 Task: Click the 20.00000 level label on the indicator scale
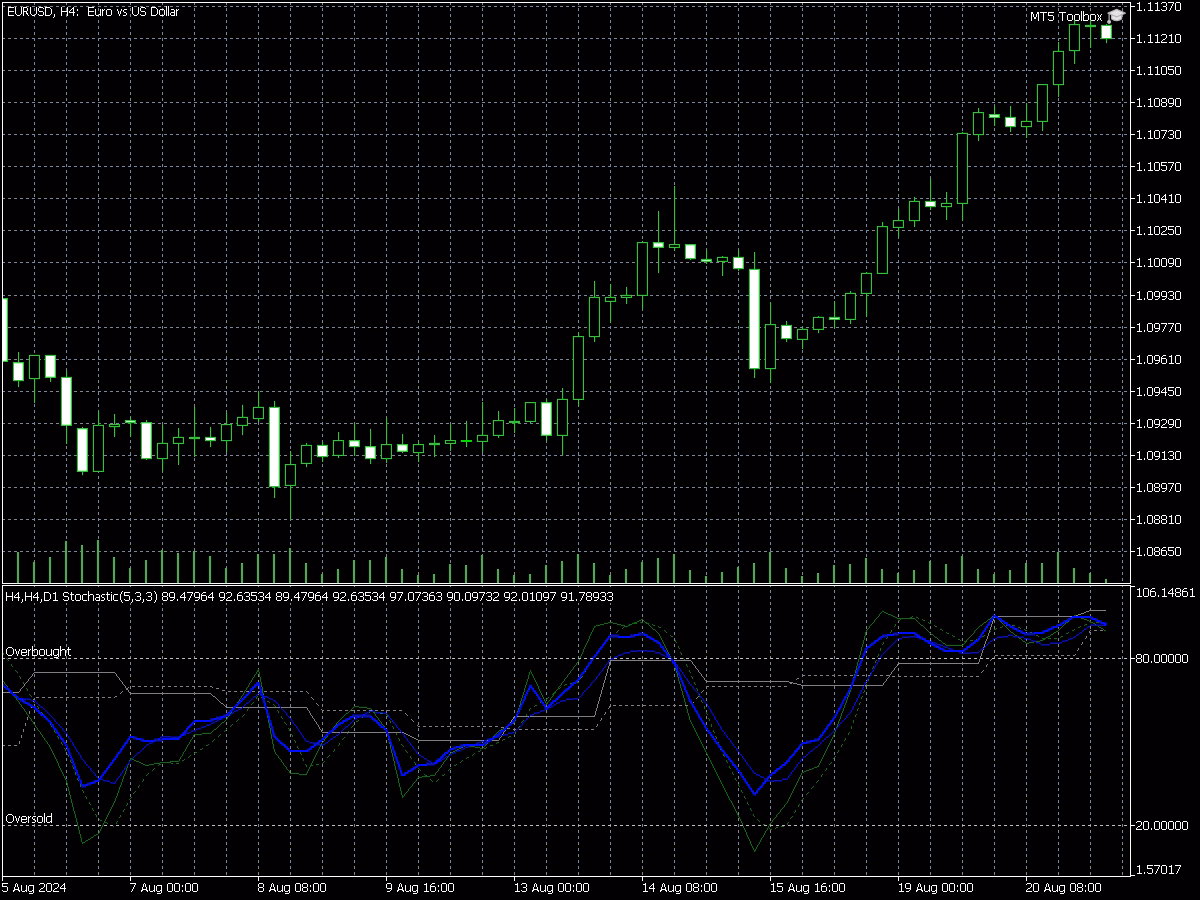[x=1162, y=825]
